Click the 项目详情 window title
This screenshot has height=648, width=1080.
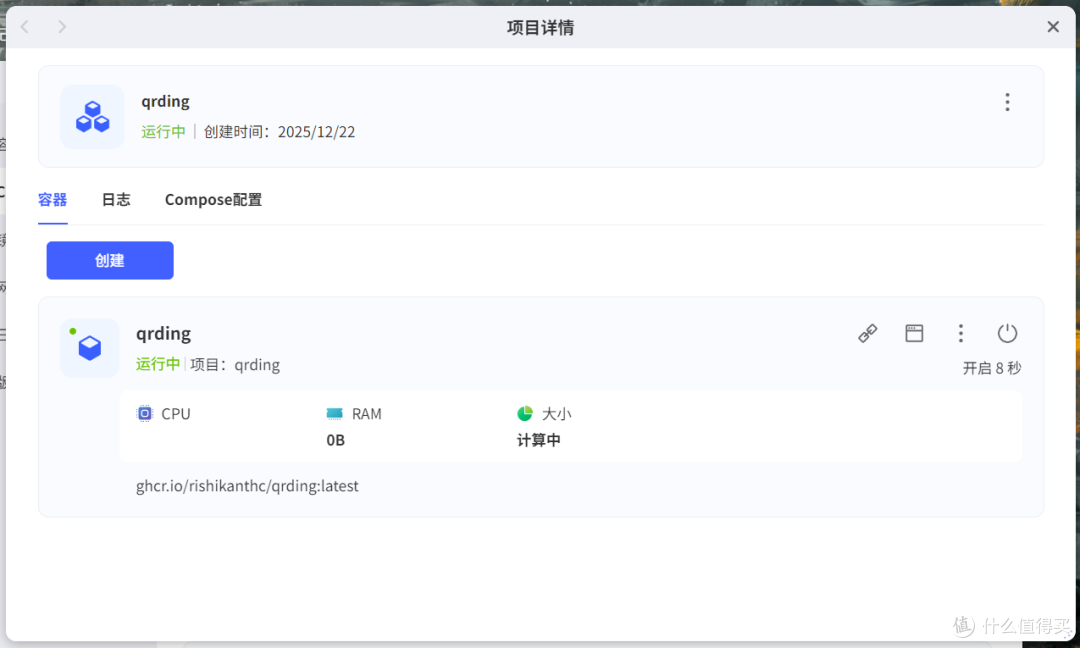click(541, 28)
